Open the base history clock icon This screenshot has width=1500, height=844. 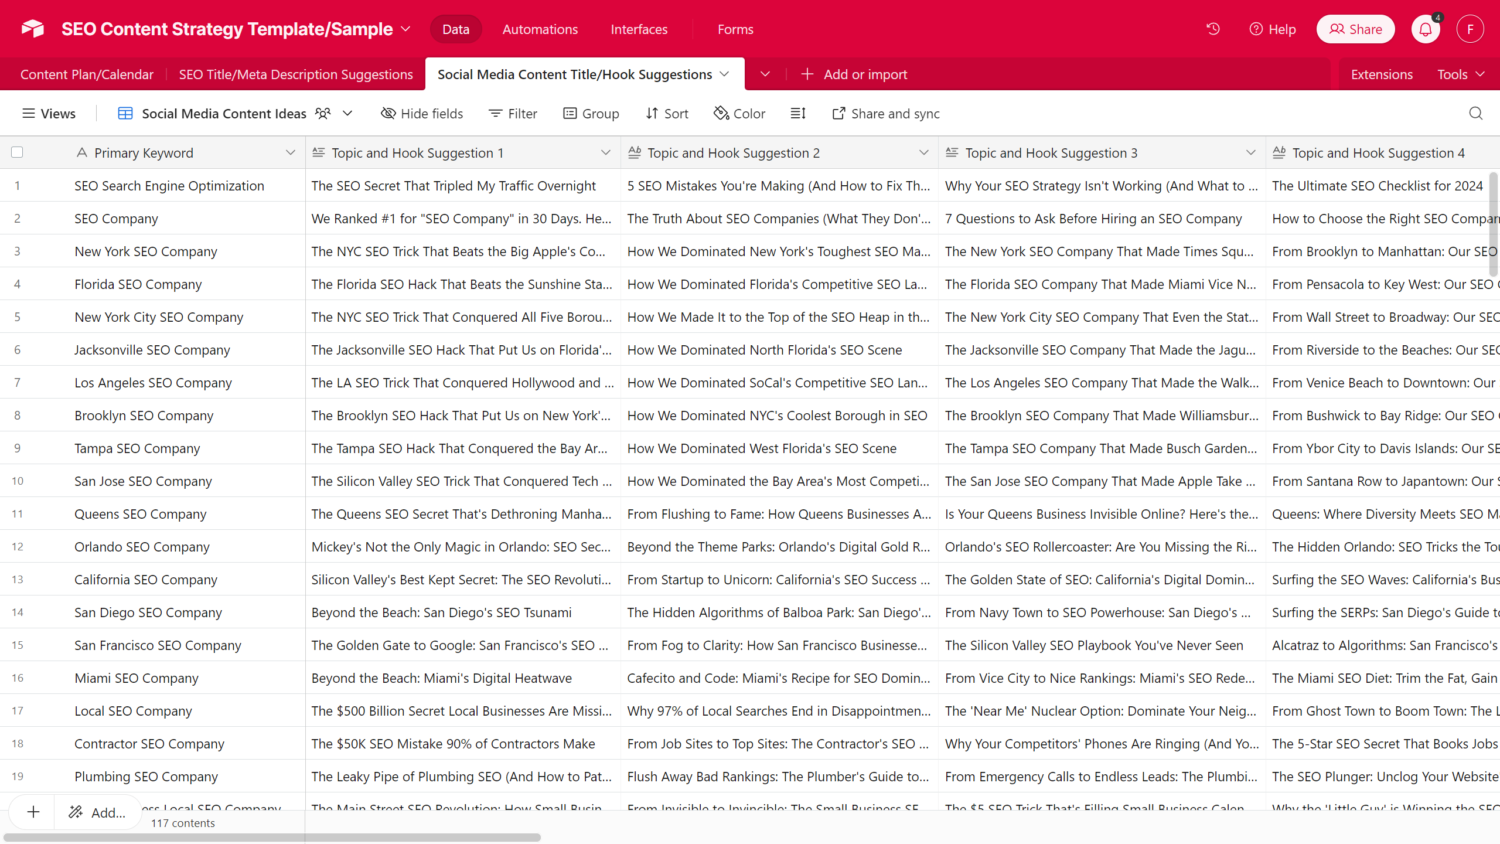[x=1213, y=29]
